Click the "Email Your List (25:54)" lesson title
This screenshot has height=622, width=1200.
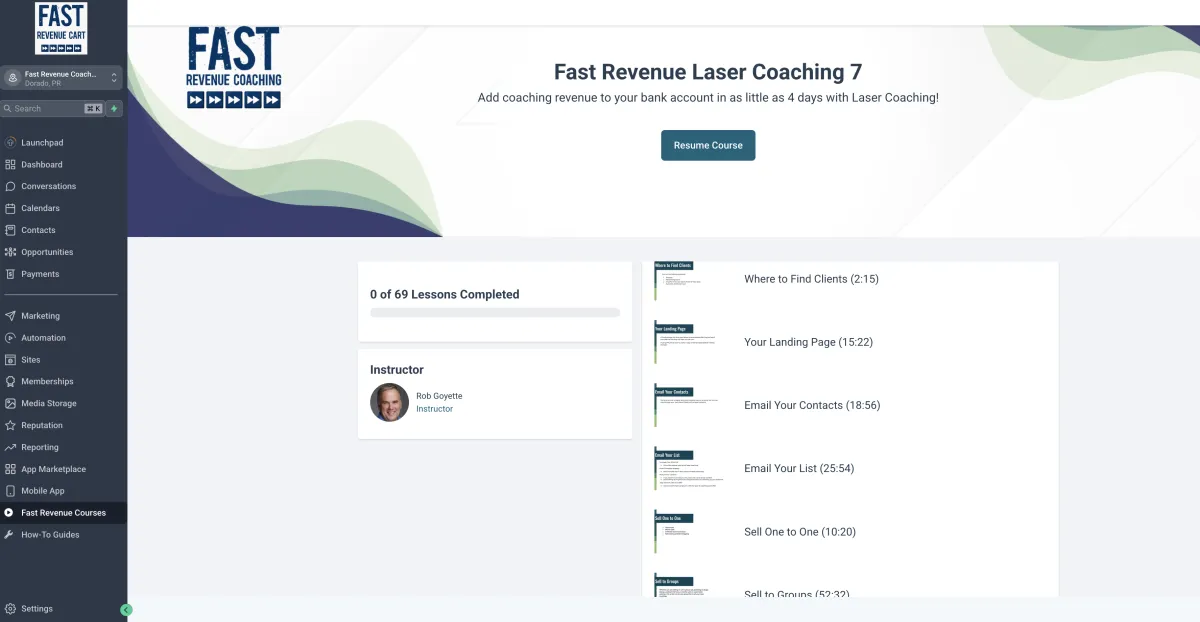coord(799,469)
